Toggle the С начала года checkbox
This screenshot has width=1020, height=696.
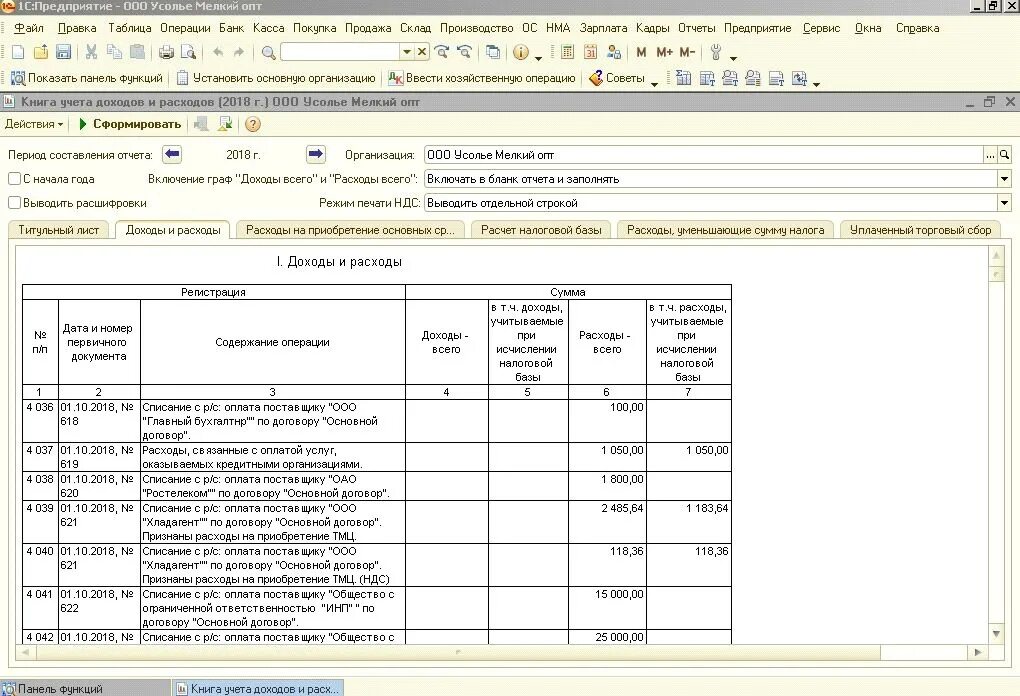14,178
